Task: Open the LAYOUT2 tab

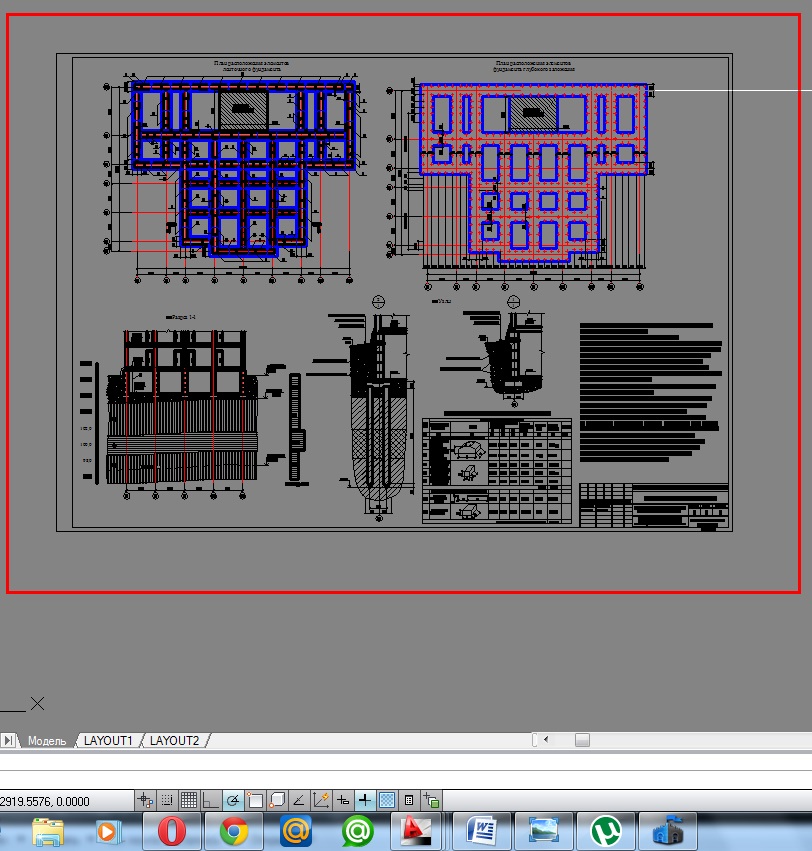Action: click(175, 741)
